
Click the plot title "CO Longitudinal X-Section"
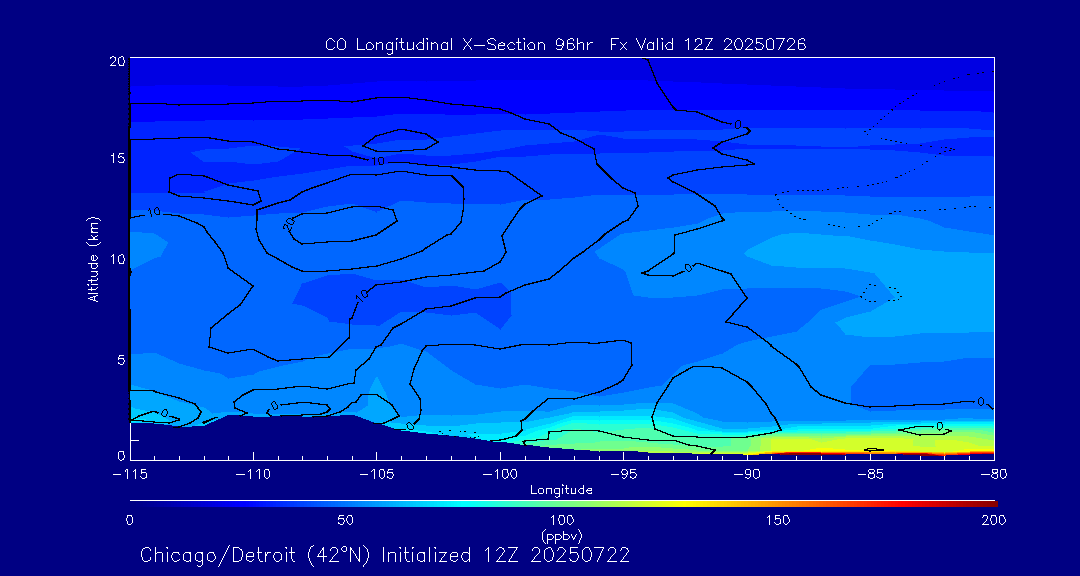565,44
